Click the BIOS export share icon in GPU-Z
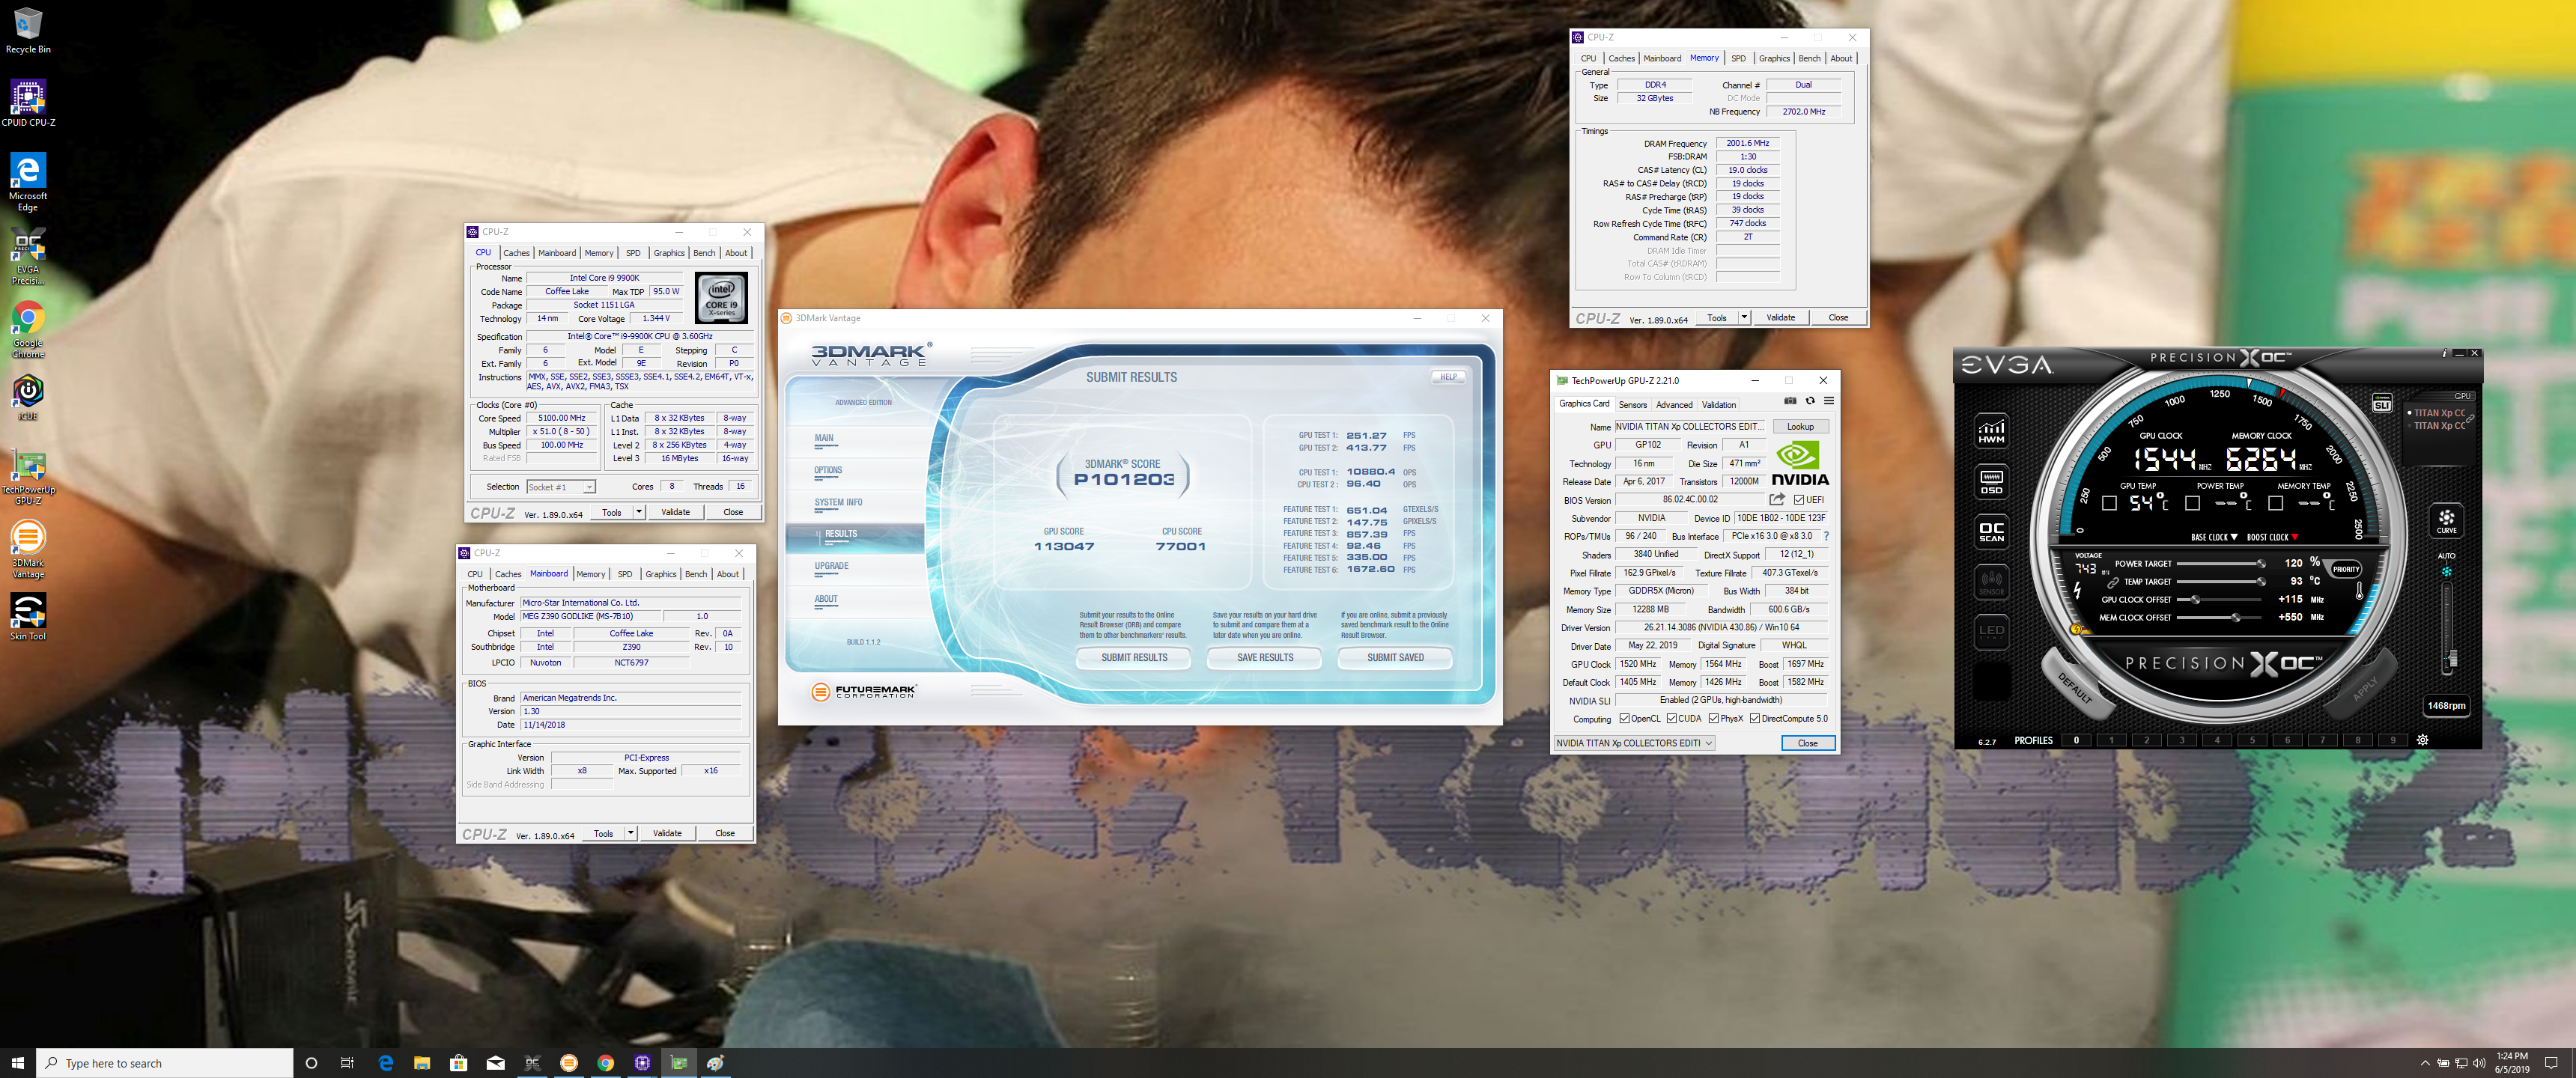The height and width of the screenshot is (1078, 2576). click(1776, 499)
